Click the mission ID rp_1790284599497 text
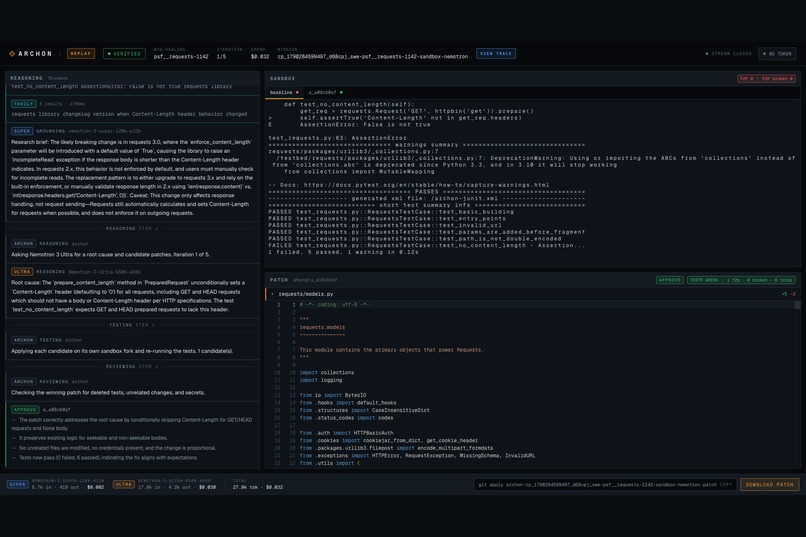The width and height of the screenshot is (806, 537). click(x=373, y=57)
